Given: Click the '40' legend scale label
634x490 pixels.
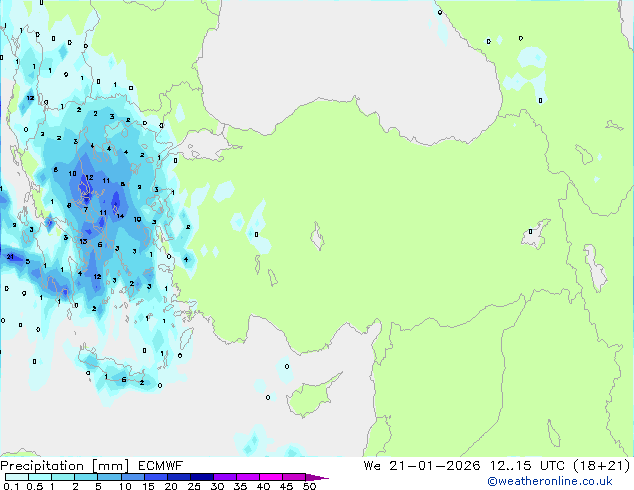Looking at the screenshot, I should click(263, 486).
